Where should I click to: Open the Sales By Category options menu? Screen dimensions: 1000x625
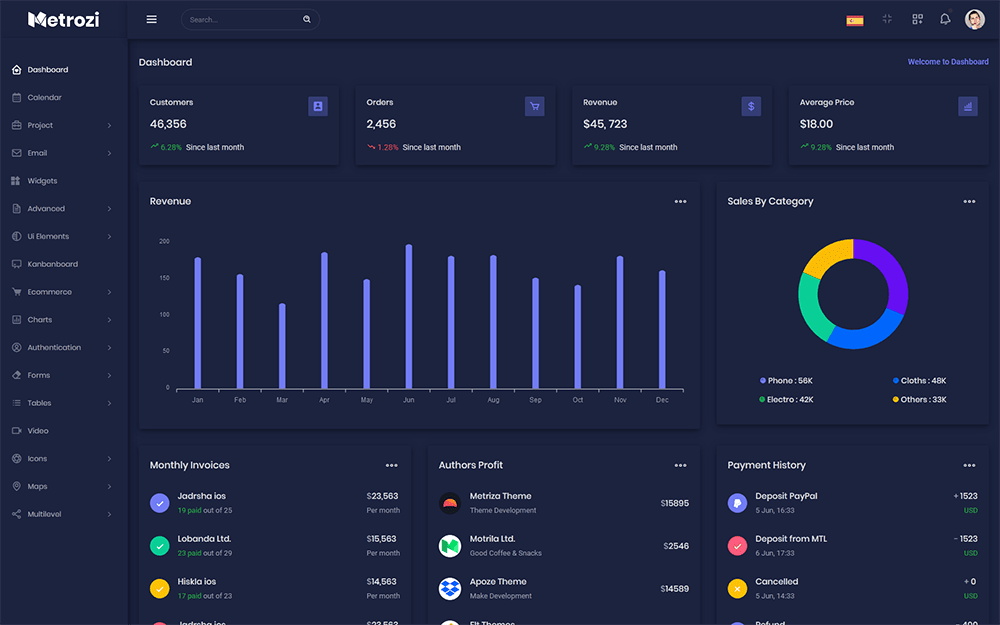click(x=969, y=201)
